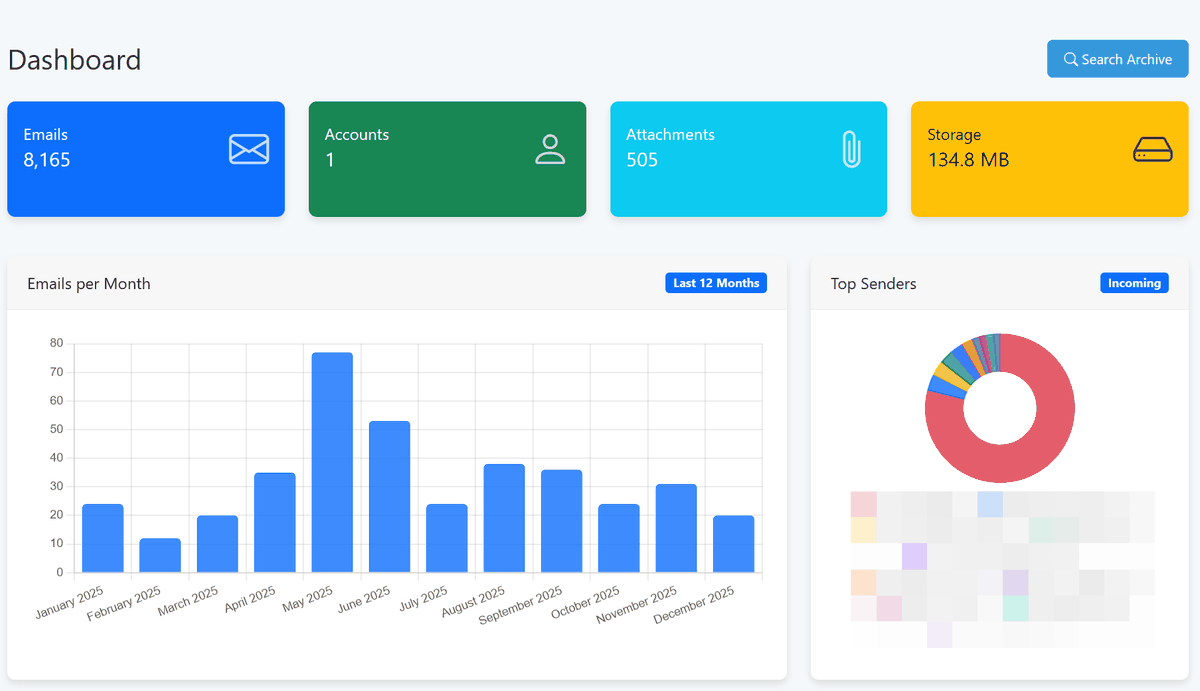Click the Dashboard page heading
The image size is (1200, 691).
click(75, 60)
